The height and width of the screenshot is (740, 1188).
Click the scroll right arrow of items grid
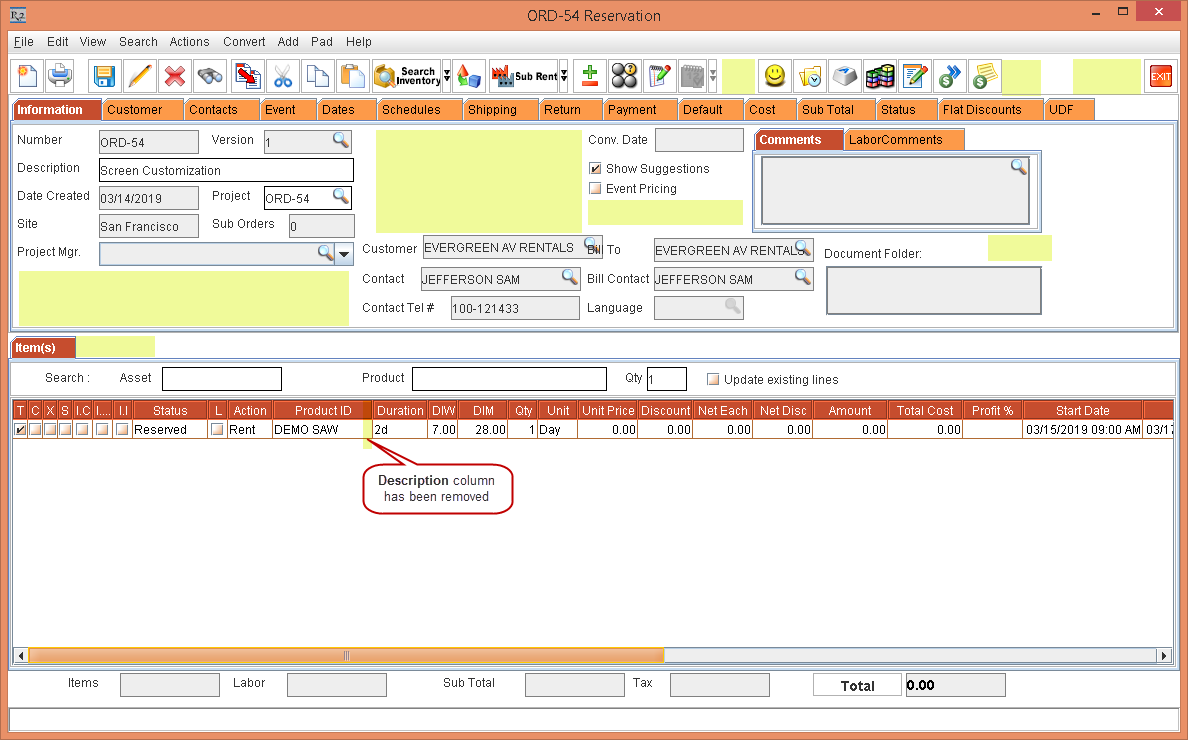pyautogui.click(x=1165, y=655)
